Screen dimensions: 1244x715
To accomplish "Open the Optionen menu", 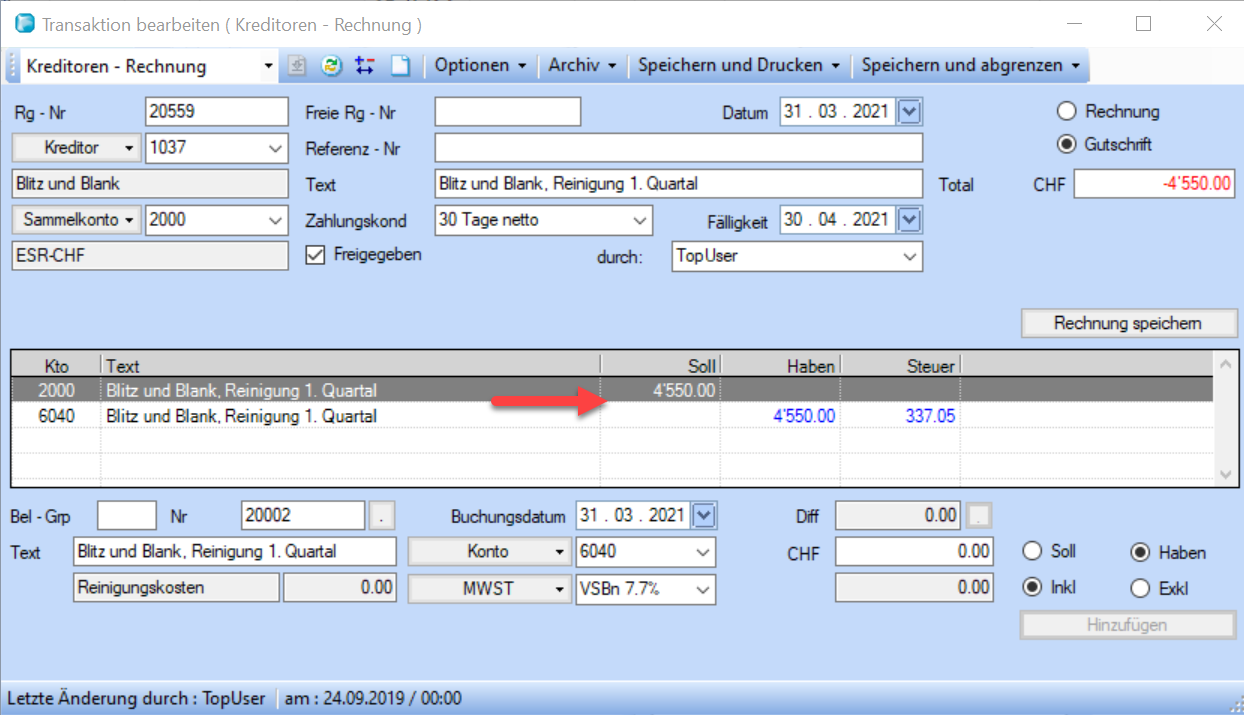I will pyautogui.click(x=480, y=66).
